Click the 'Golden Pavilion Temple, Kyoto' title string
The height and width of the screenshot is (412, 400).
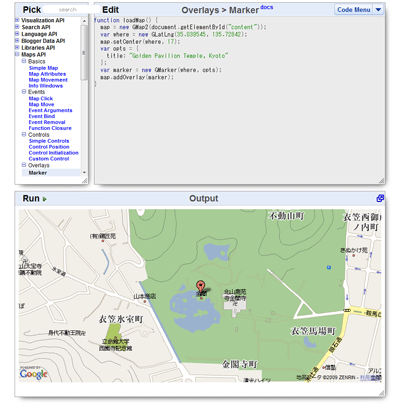[x=179, y=56]
